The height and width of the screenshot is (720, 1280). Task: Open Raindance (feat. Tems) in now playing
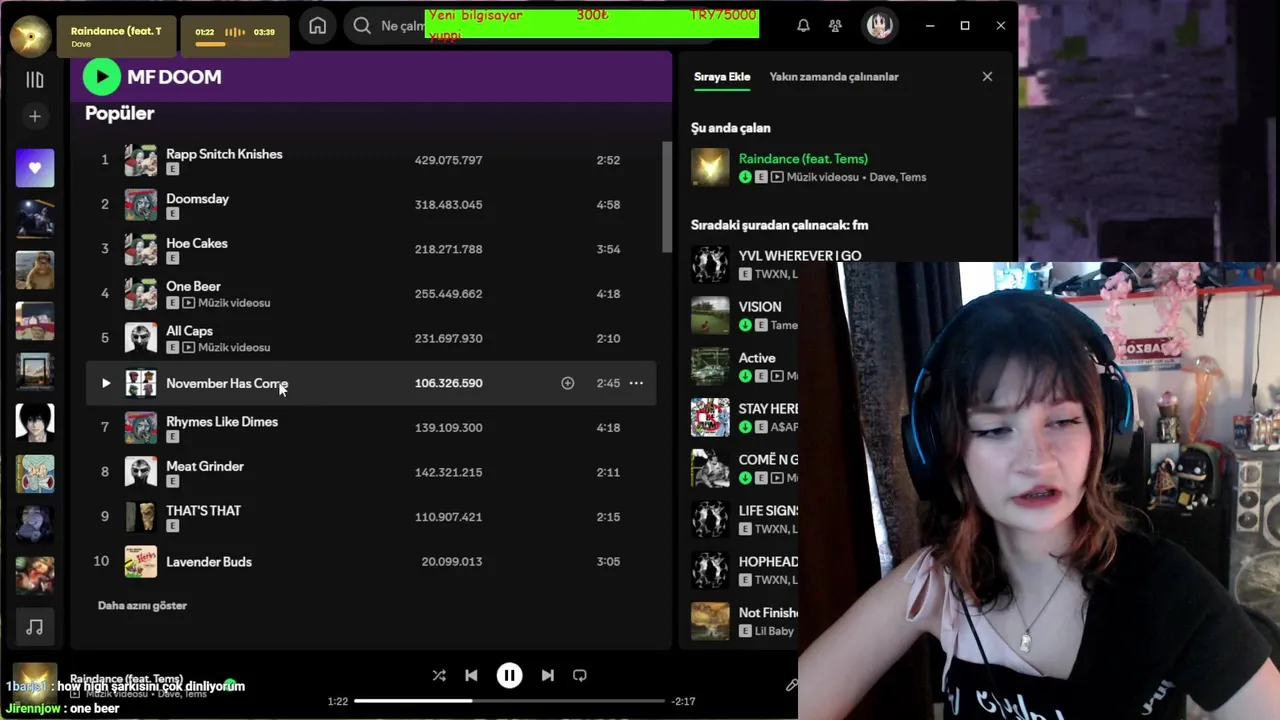pos(803,159)
